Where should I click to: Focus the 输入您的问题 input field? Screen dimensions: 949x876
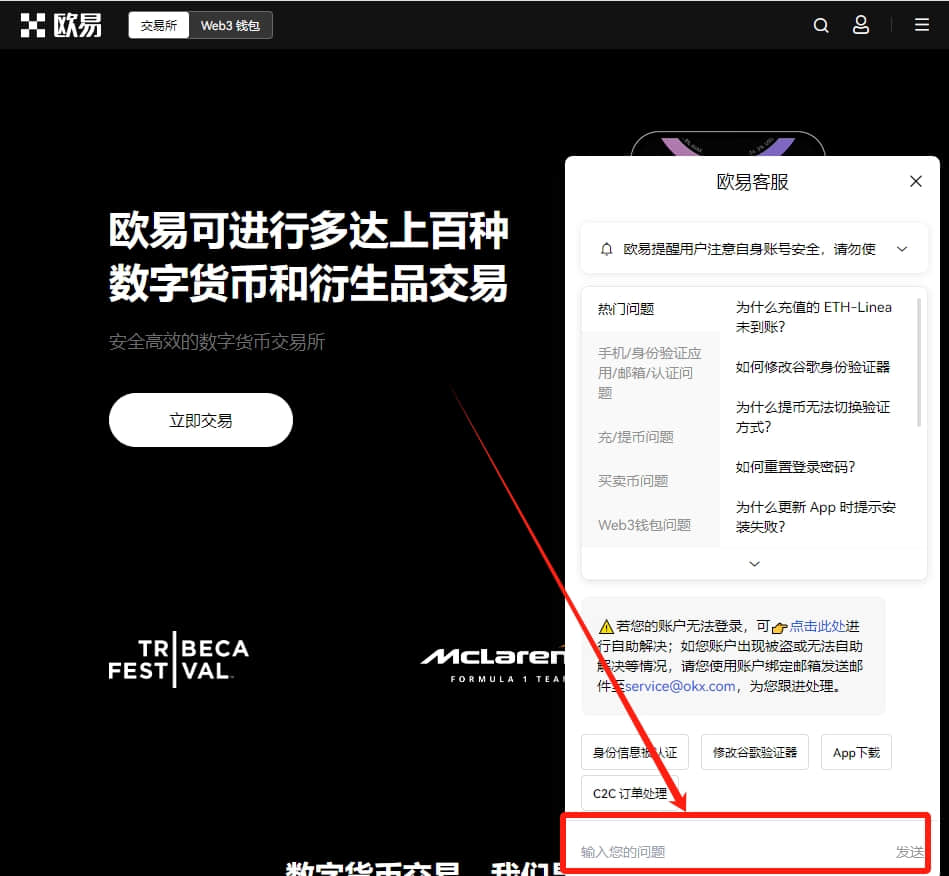(x=732, y=852)
